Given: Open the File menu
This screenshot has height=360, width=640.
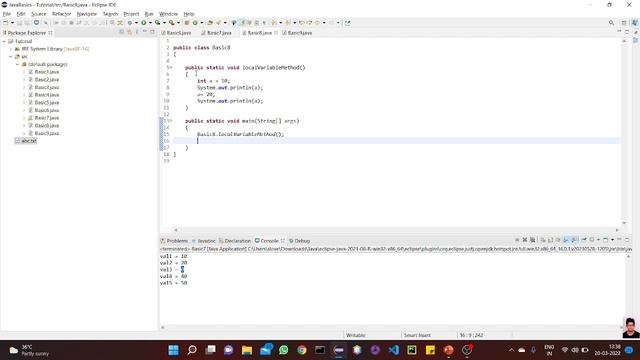Looking at the screenshot, I should (x=7, y=14).
